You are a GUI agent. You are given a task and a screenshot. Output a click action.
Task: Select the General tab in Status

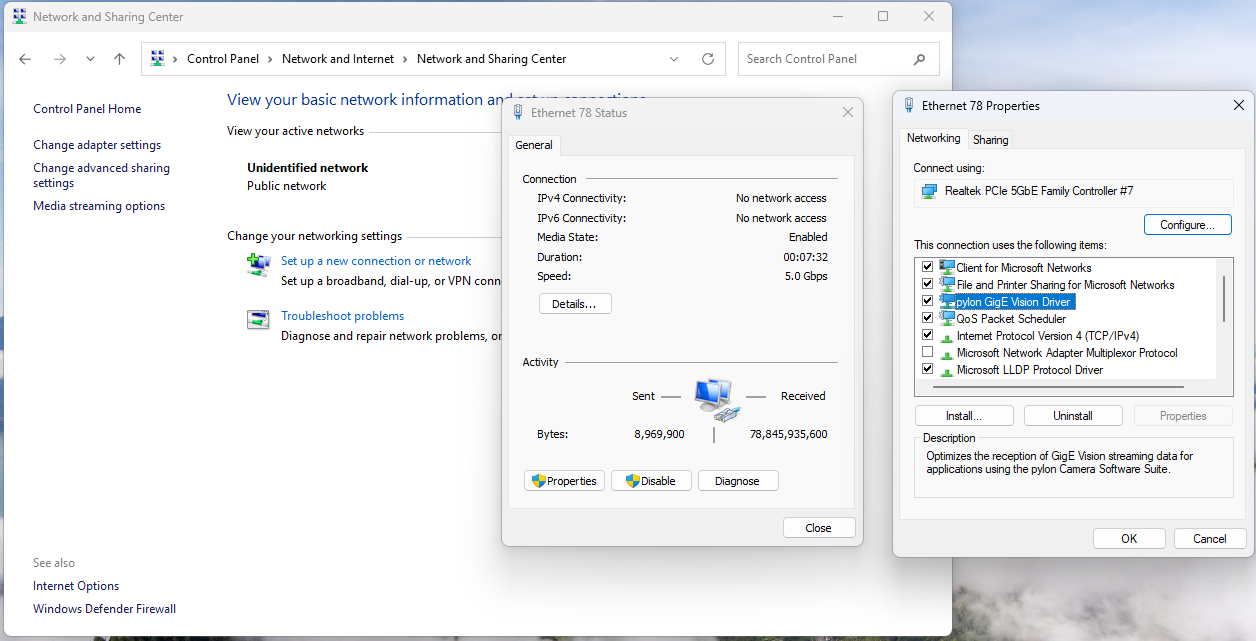coord(533,145)
